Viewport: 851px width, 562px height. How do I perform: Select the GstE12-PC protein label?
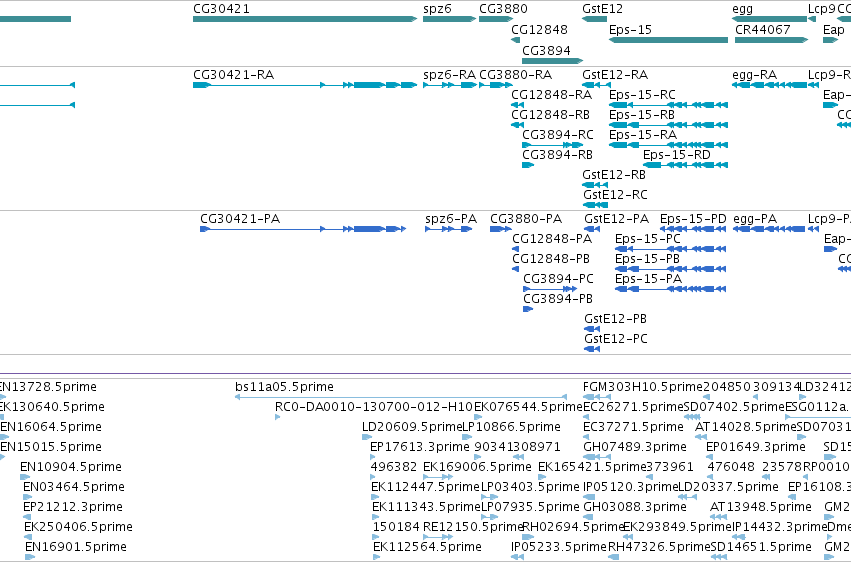pos(616,339)
